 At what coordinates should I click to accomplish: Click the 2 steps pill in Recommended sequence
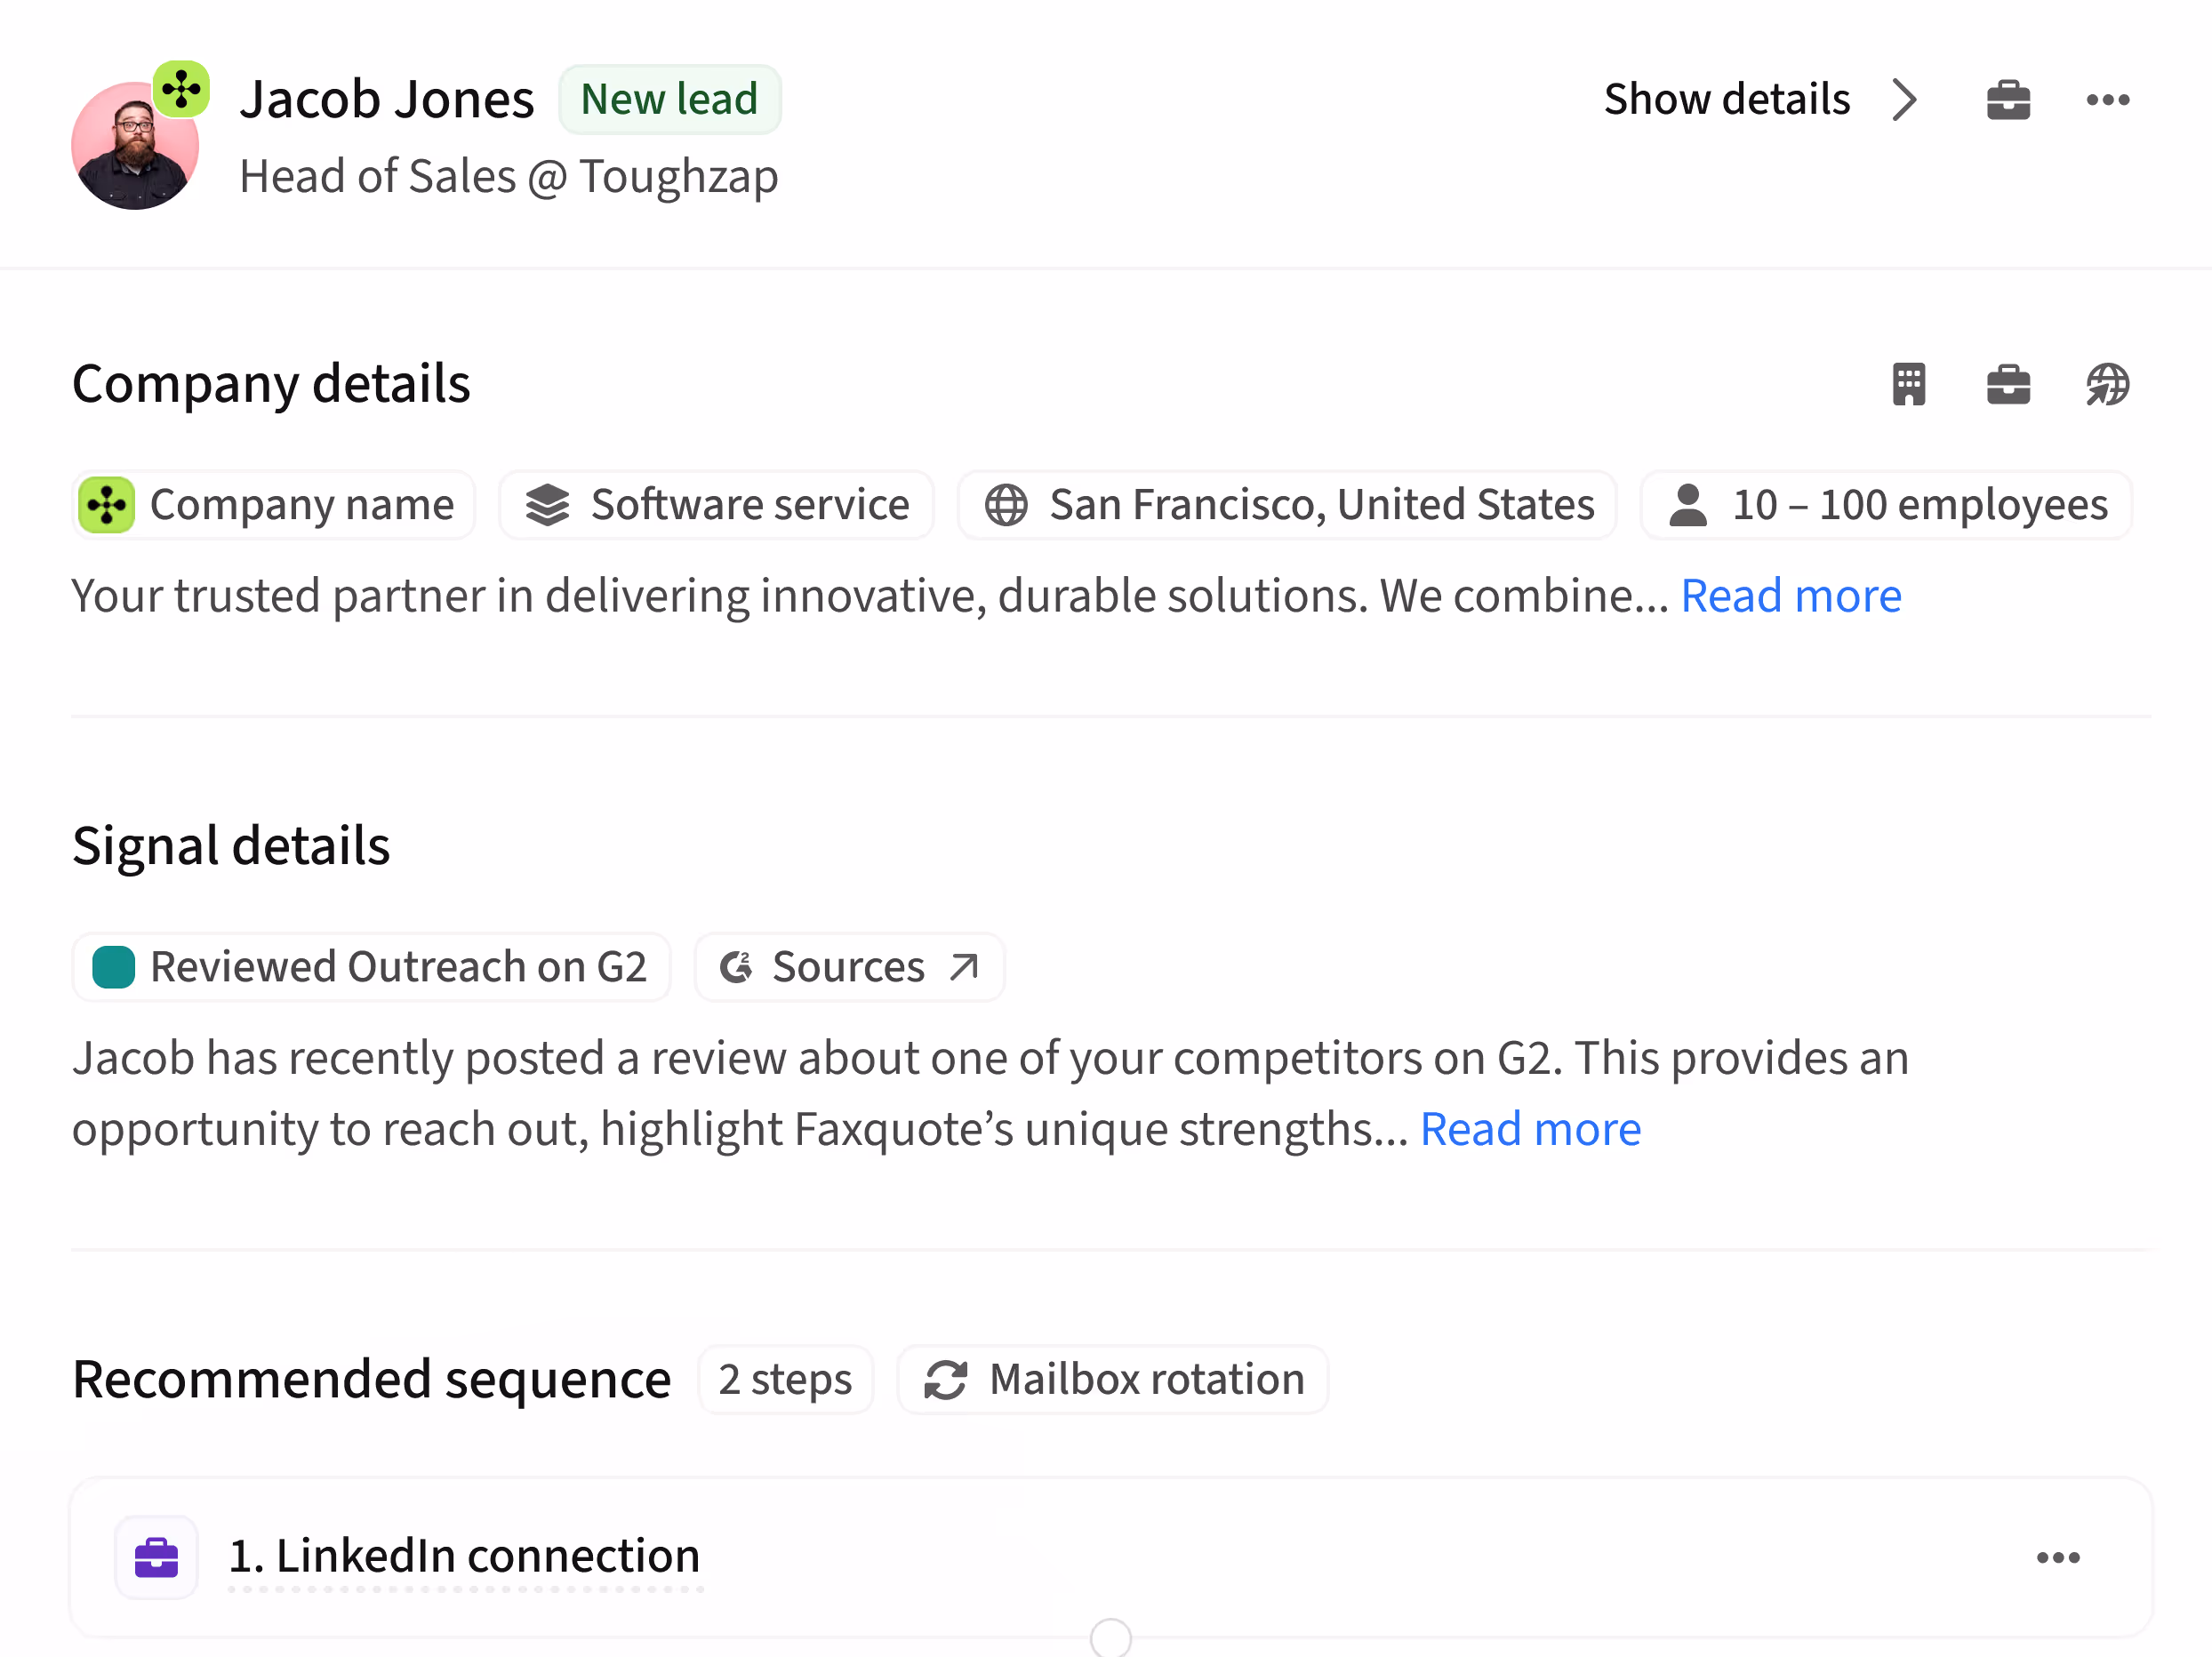pyautogui.click(x=786, y=1379)
